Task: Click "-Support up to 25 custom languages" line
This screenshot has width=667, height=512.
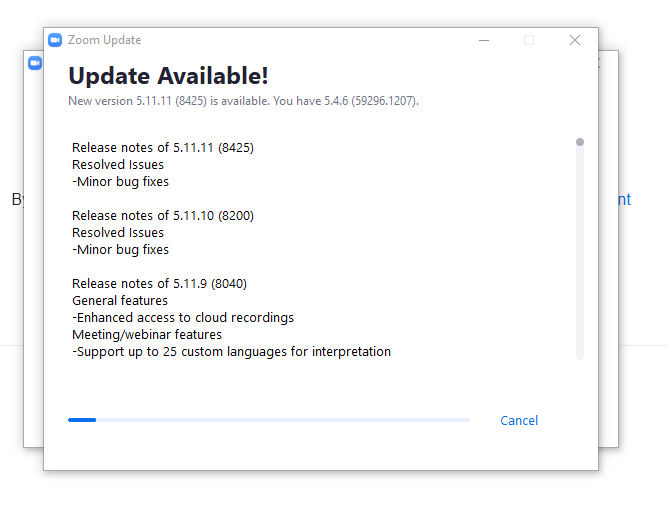Action: tap(231, 352)
